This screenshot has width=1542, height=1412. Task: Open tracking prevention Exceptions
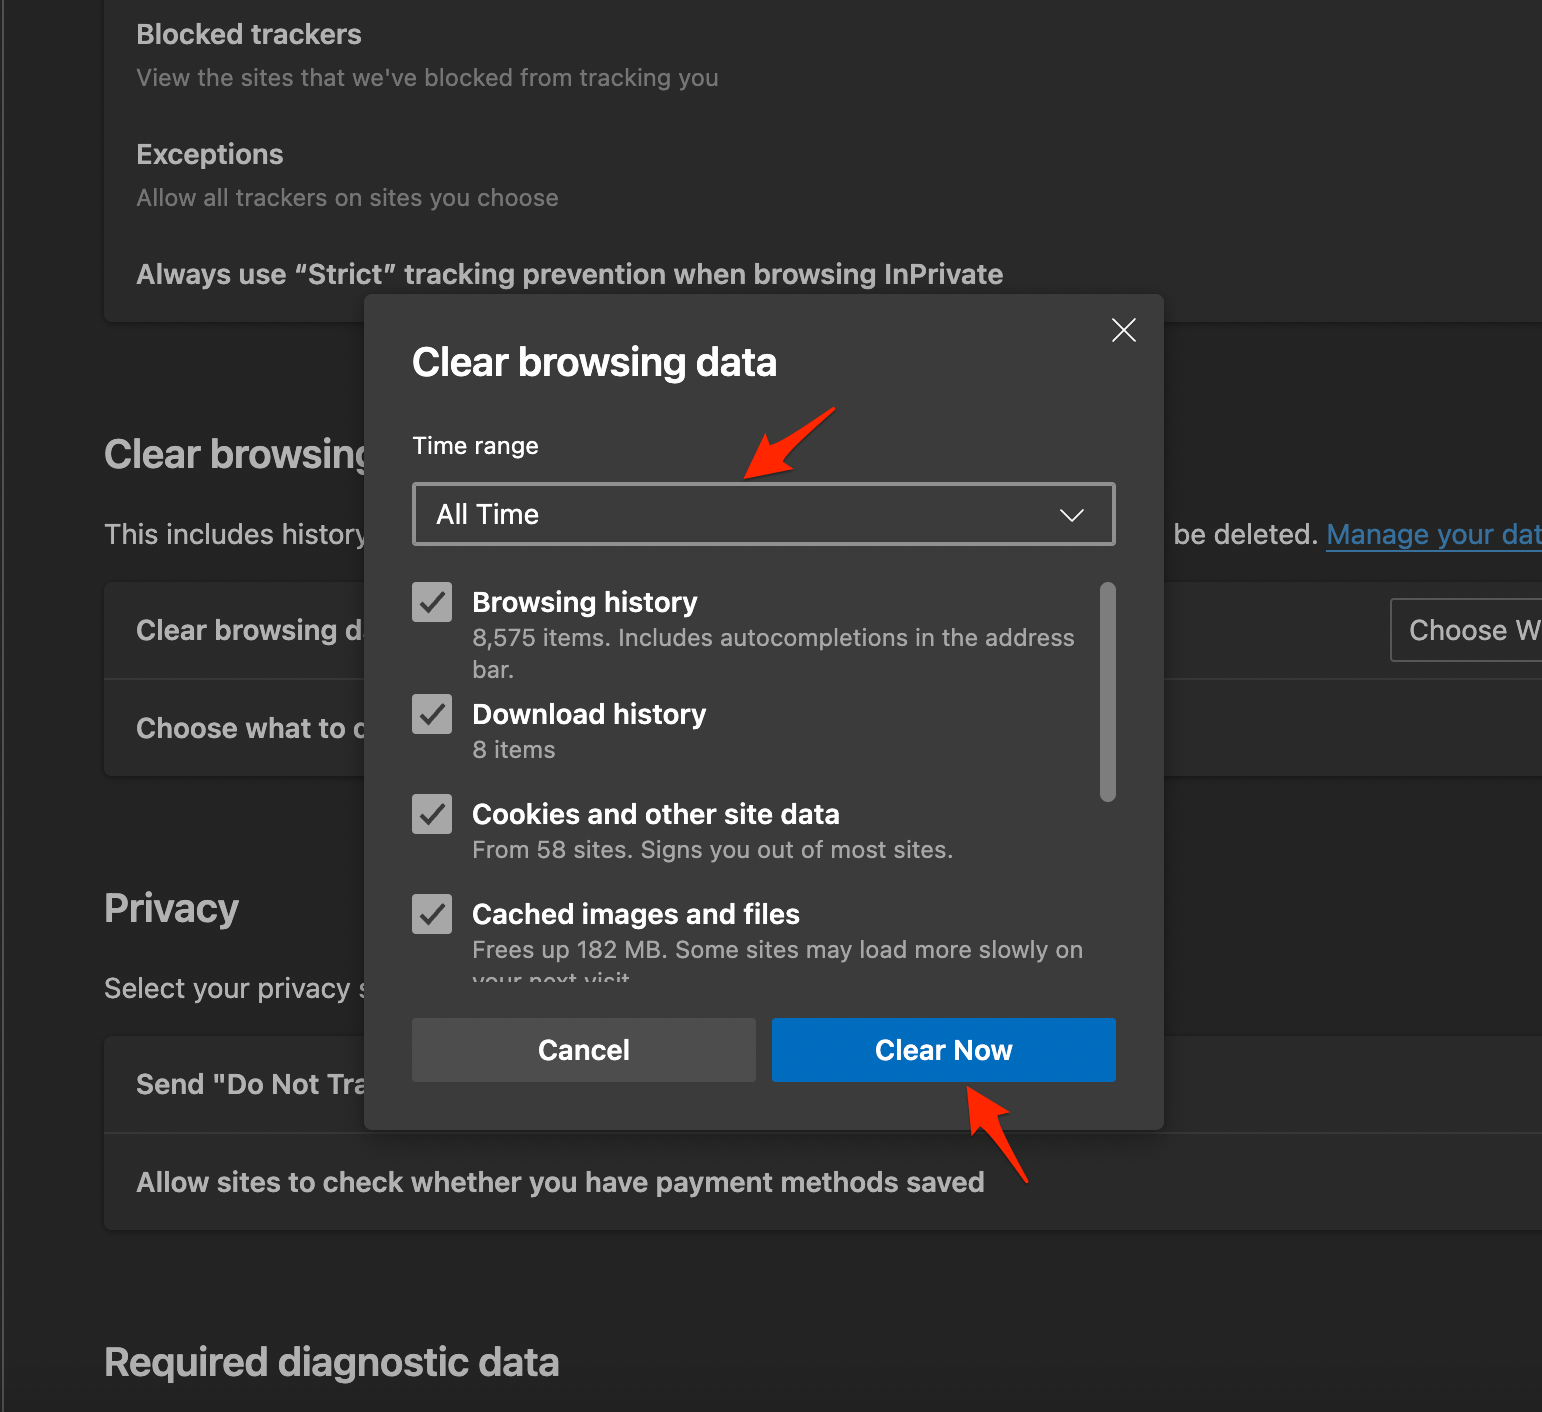tap(210, 155)
